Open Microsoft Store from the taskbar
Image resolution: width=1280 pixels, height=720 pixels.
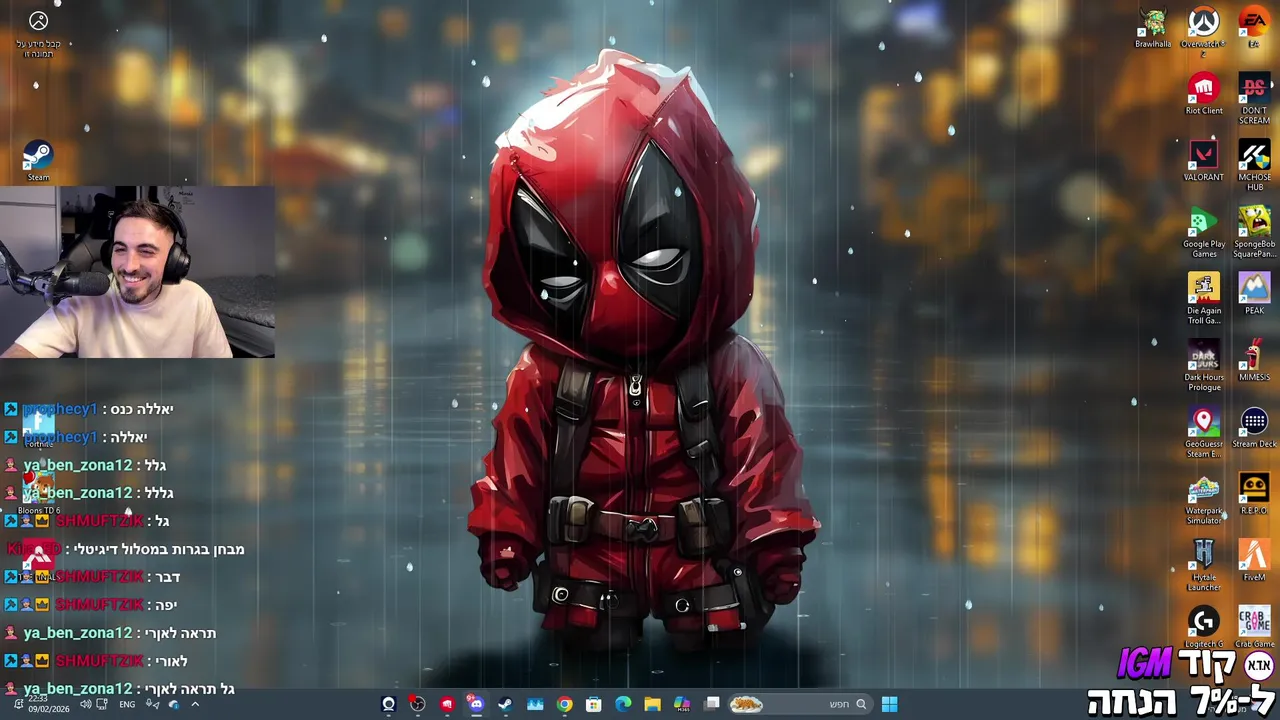594,704
